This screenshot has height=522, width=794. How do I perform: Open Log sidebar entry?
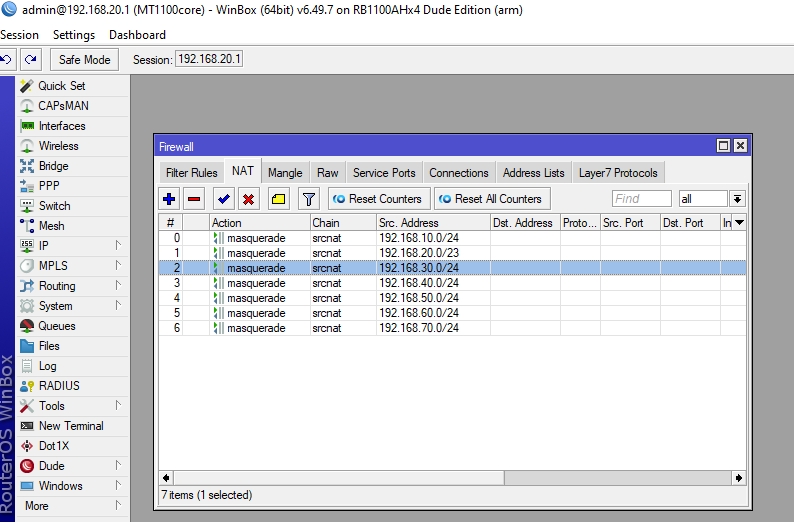click(x=72, y=366)
